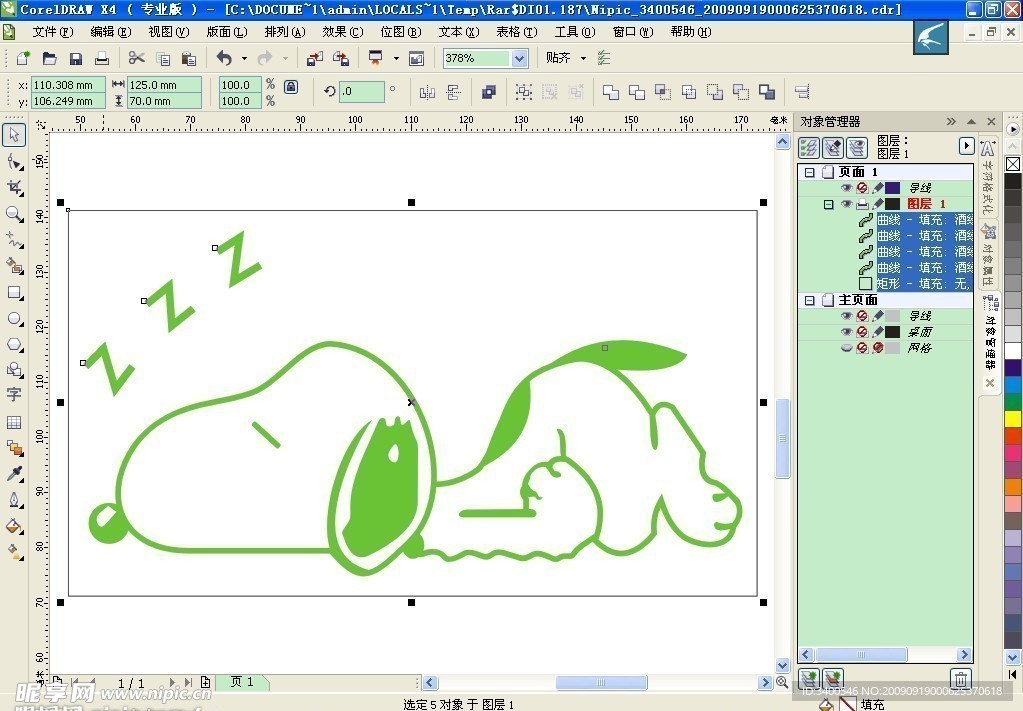Image resolution: width=1023 pixels, height=711 pixels.
Task: Switch to the 页 1 page tab
Action: tap(243, 682)
